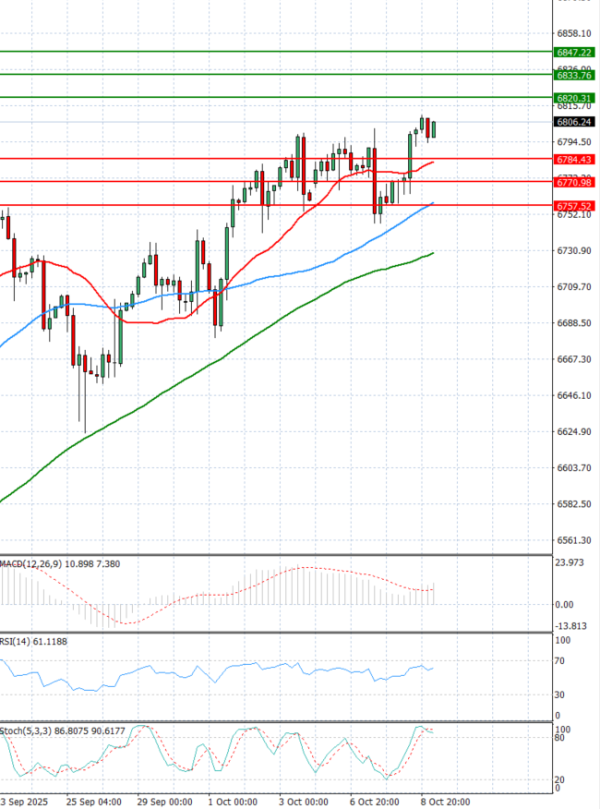Click the 6858.10 value on price axis
Screen dimensions: 600x809
pos(573,33)
